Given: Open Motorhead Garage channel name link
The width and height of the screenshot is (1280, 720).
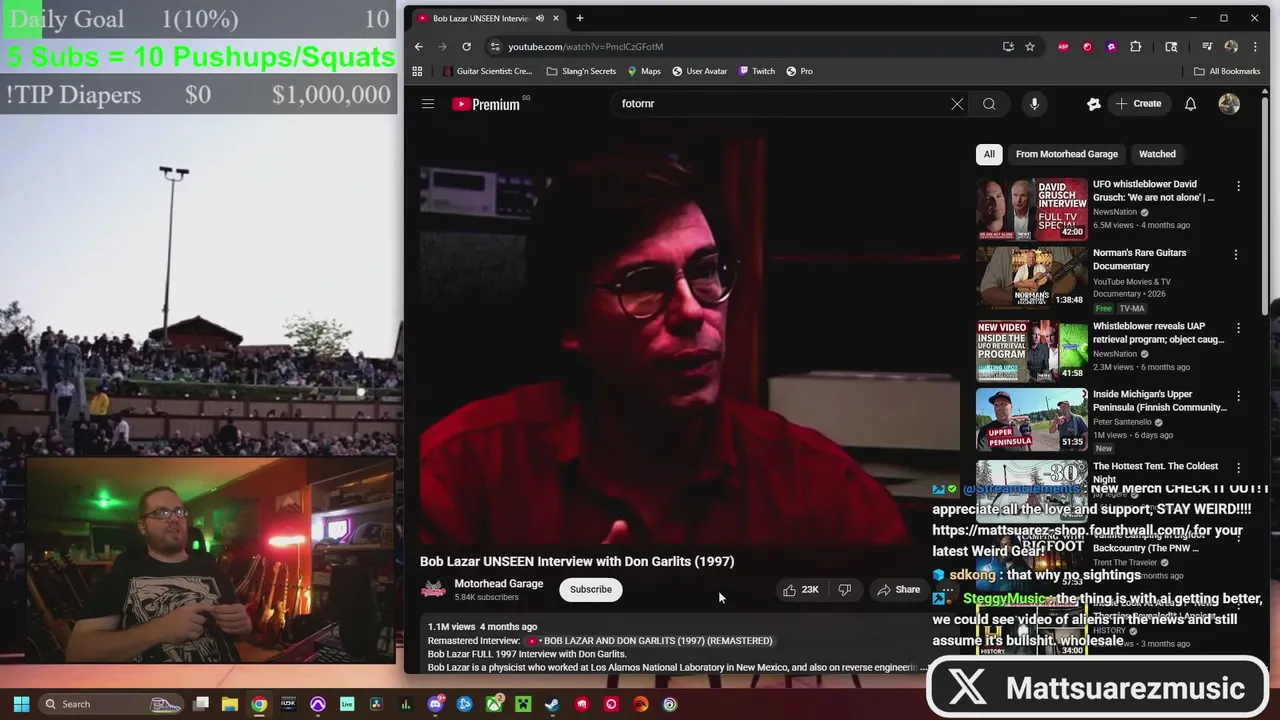Looking at the screenshot, I should (499, 584).
